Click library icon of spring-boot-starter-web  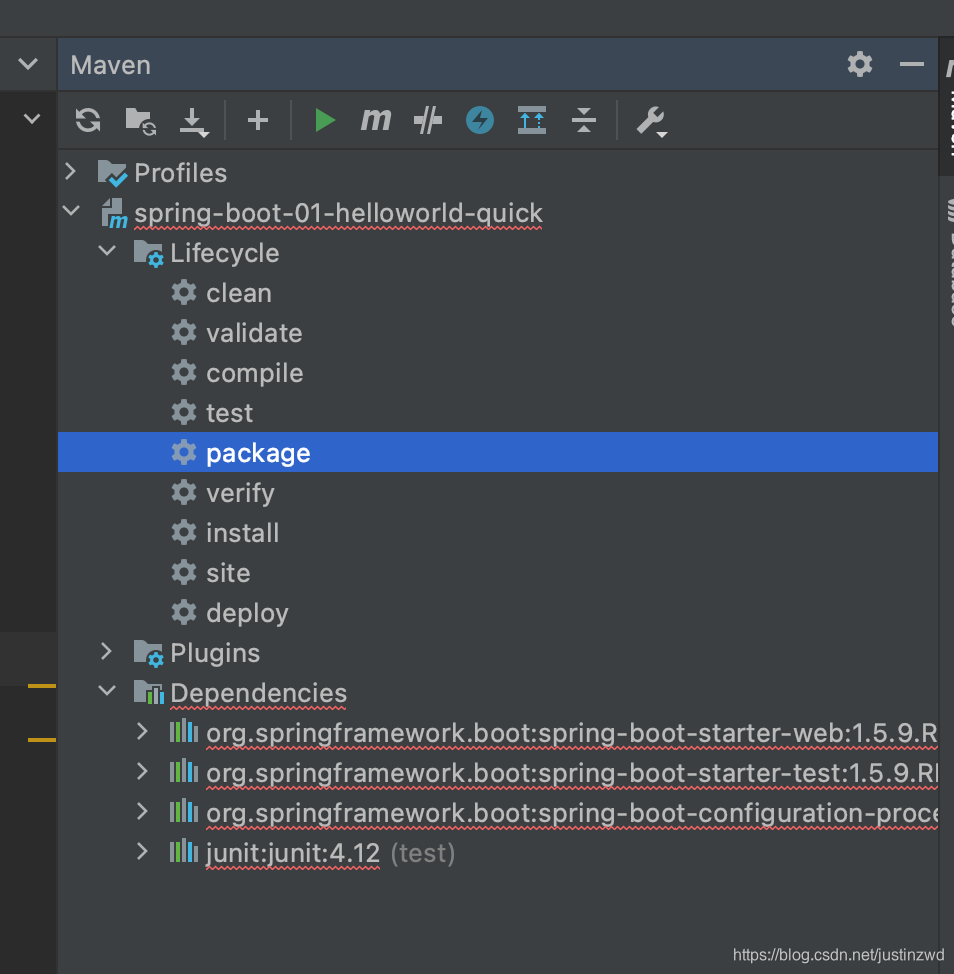(184, 732)
